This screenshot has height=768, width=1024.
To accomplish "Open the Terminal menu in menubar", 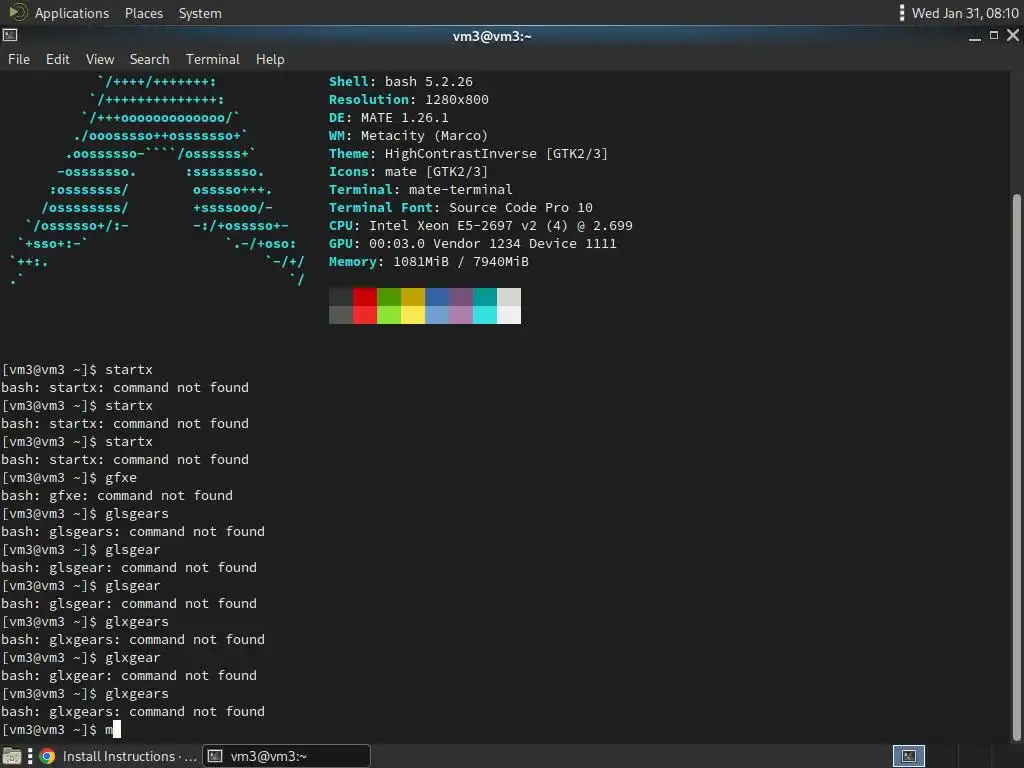I will tap(213, 59).
